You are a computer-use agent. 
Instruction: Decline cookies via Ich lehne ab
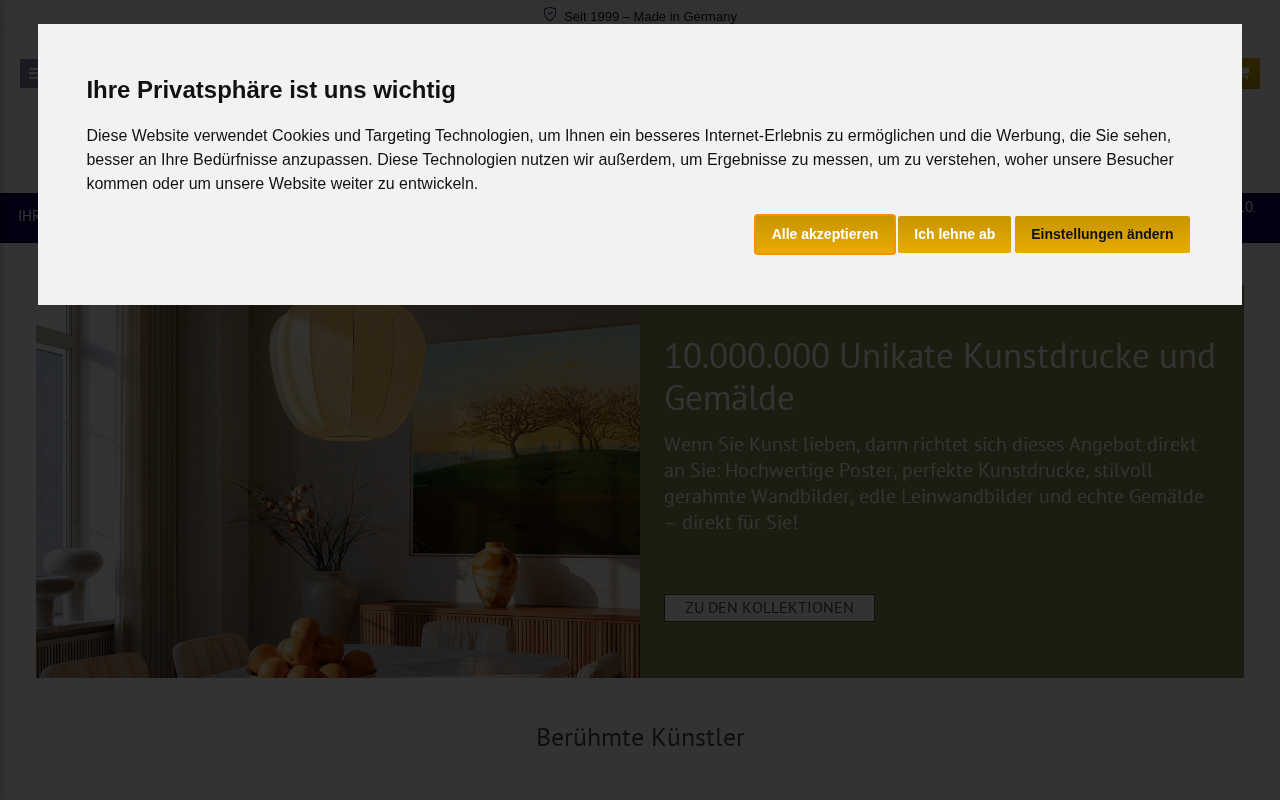954,234
